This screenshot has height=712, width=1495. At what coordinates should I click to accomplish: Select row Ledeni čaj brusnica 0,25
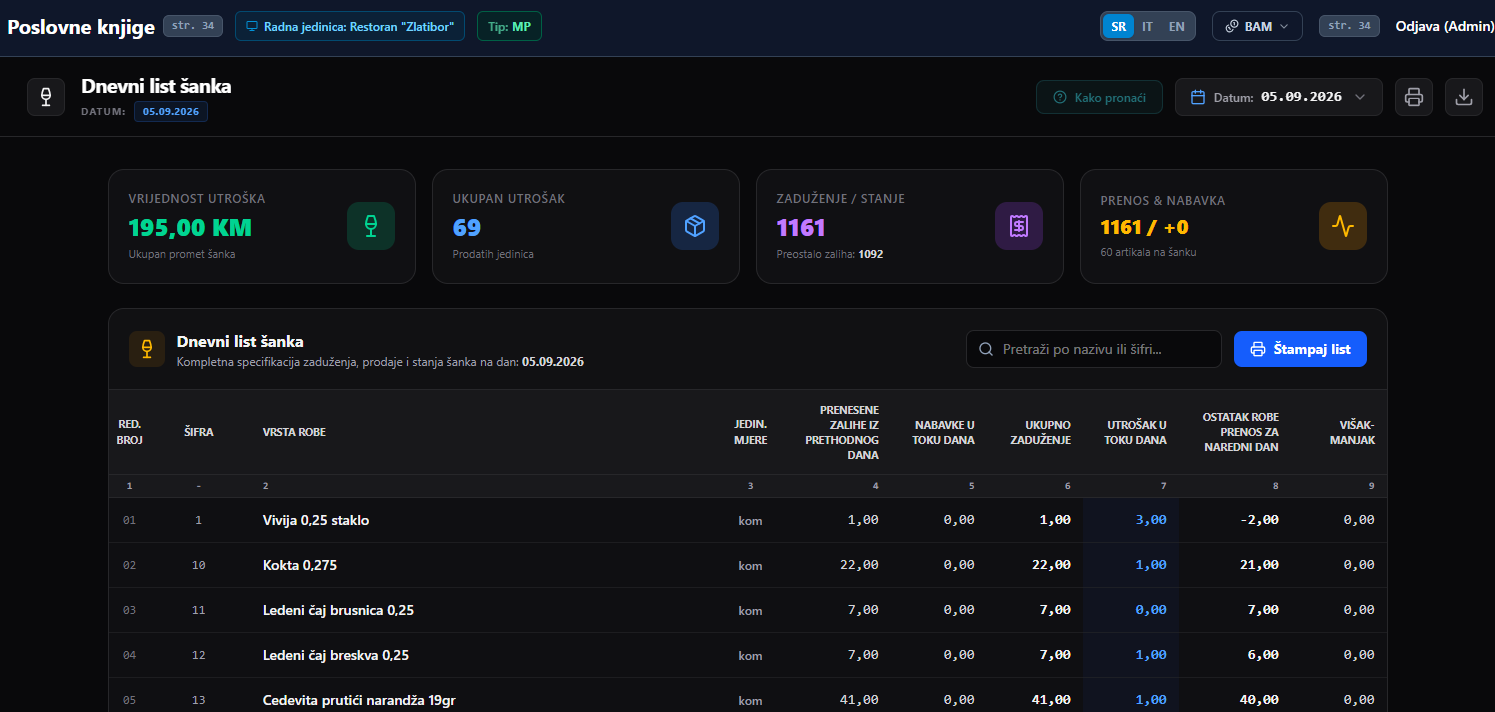click(747, 610)
